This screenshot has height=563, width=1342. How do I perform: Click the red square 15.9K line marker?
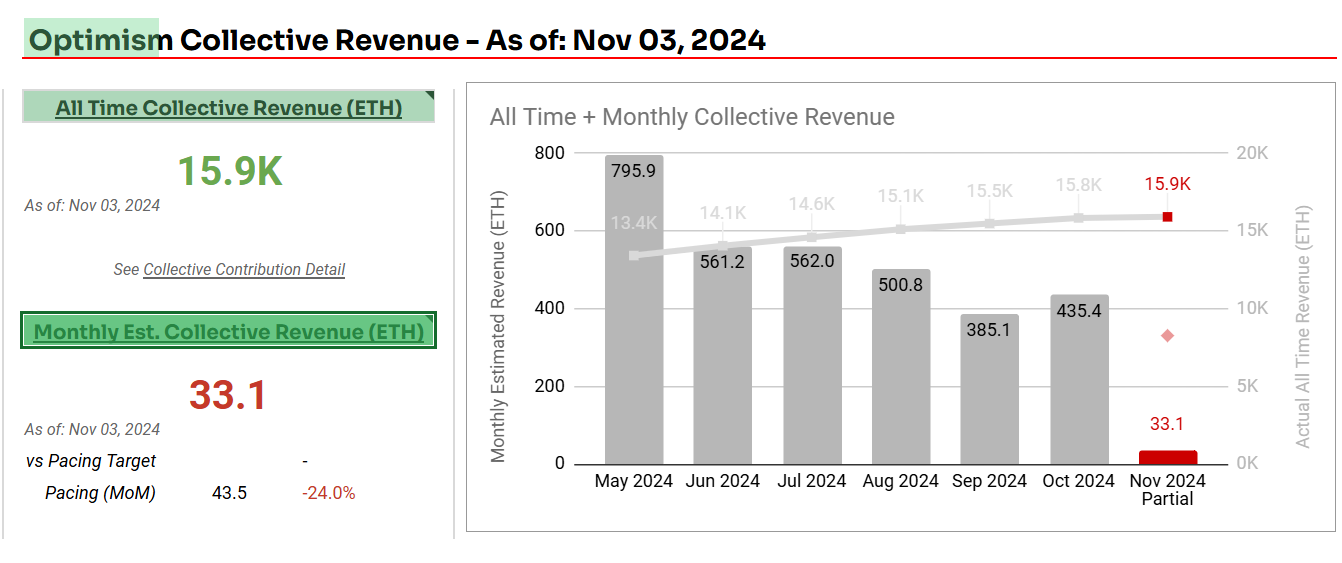[1167, 216]
